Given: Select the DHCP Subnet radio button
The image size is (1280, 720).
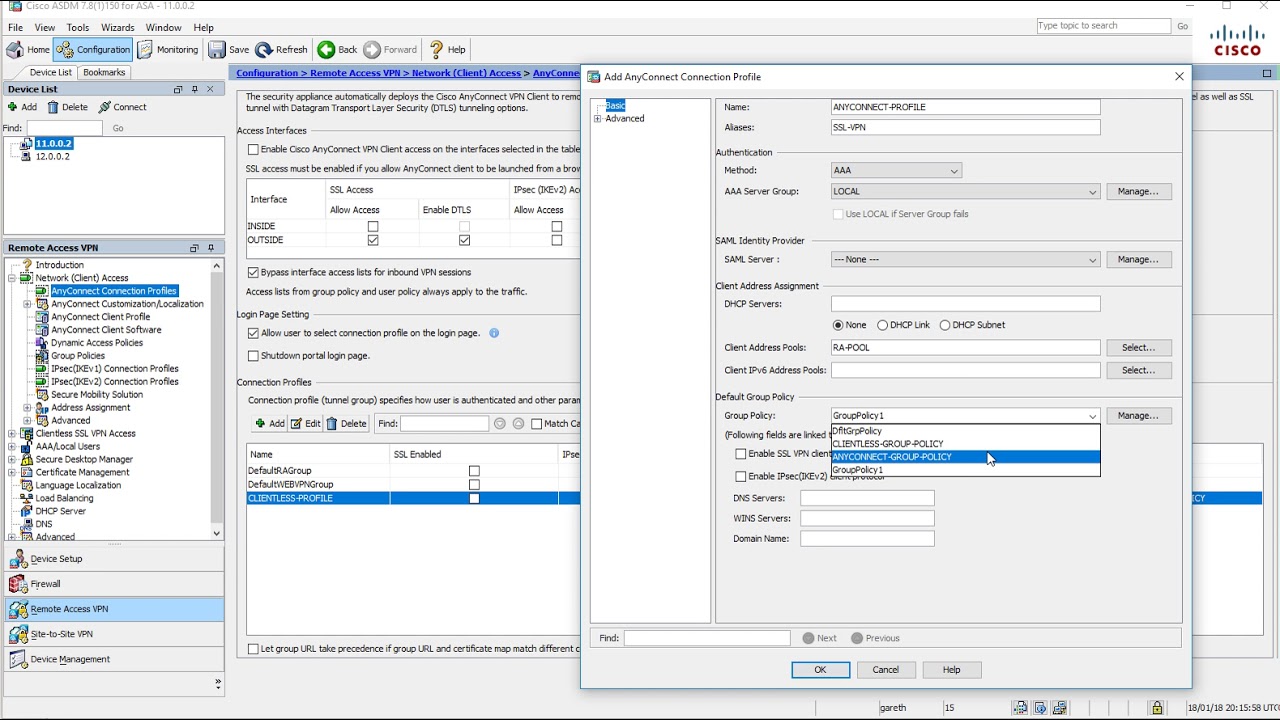Looking at the screenshot, I should coord(945,325).
